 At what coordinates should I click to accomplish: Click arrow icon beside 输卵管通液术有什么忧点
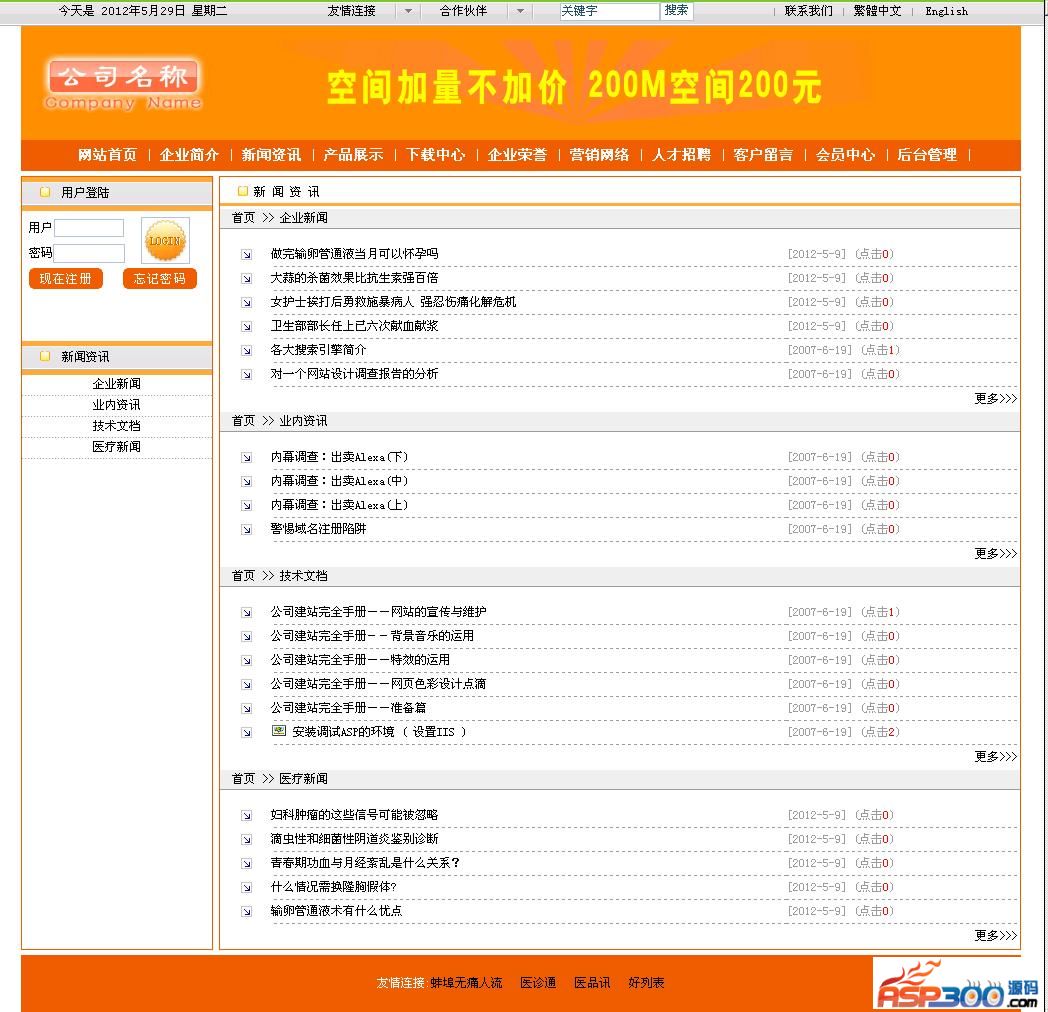[x=247, y=912]
